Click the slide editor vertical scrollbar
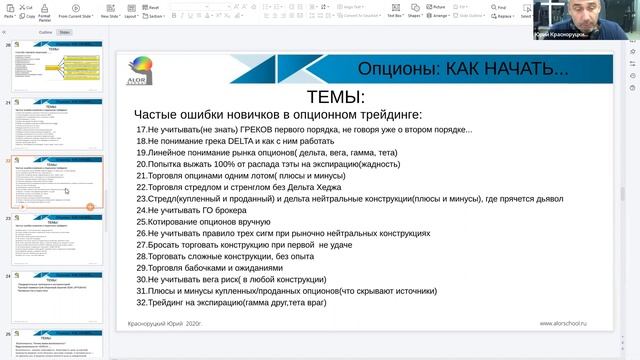640x360 pixels. coord(622,194)
